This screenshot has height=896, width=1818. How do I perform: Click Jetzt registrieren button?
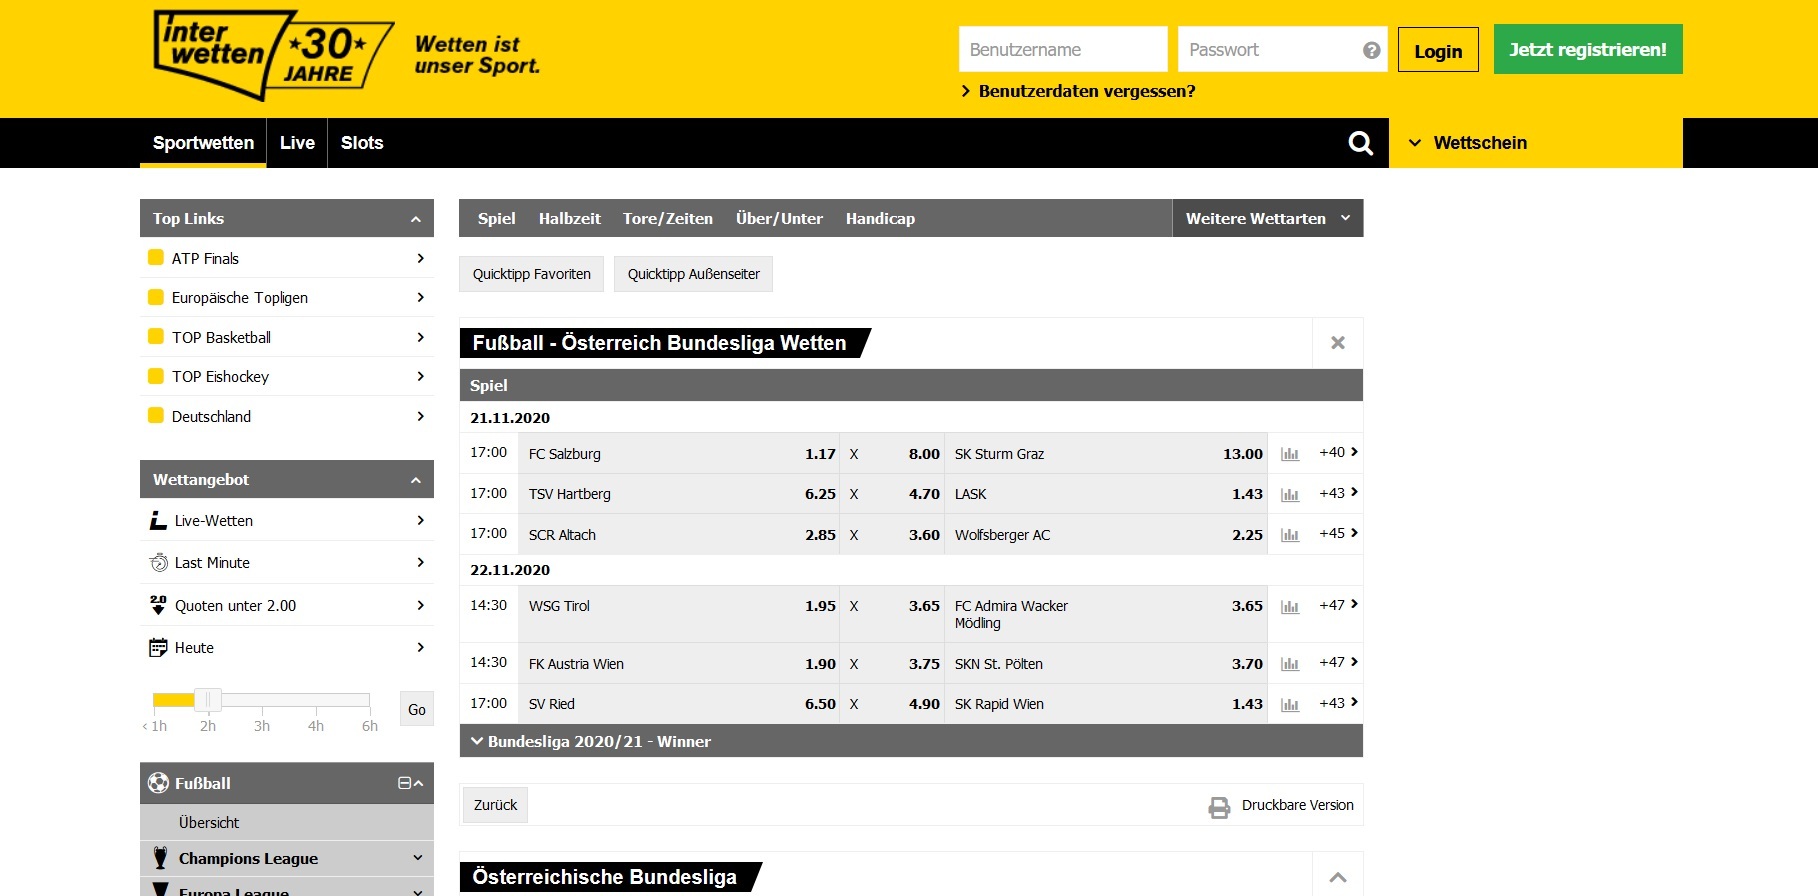point(1588,49)
